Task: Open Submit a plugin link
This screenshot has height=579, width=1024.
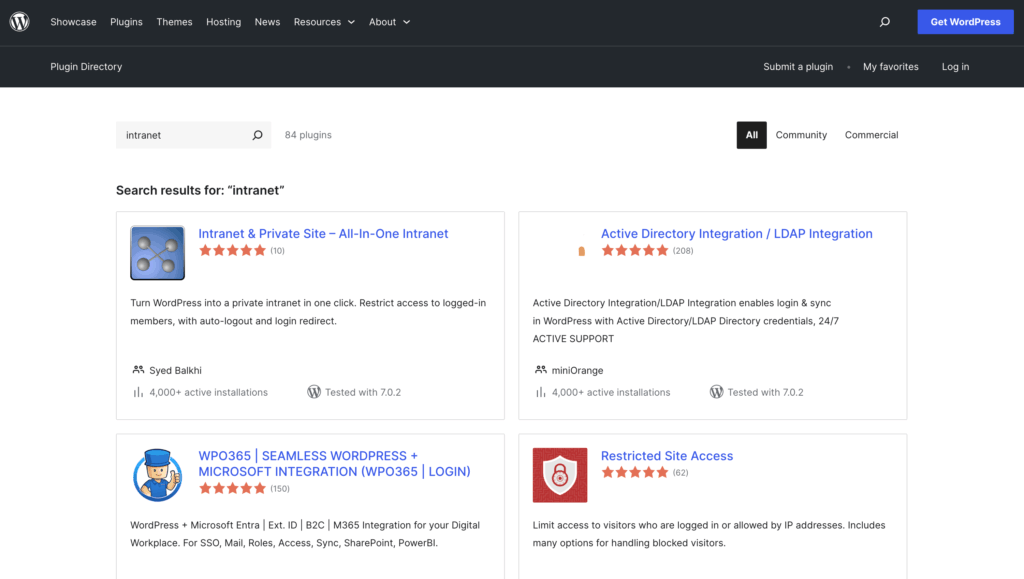Action: pos(798,67)
